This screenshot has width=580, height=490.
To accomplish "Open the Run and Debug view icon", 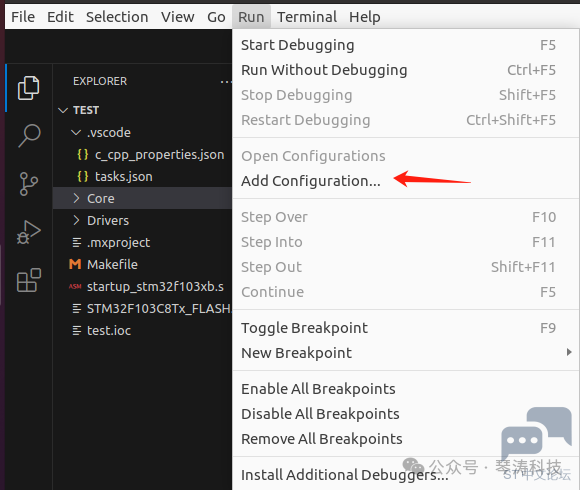I will [28, 232].
